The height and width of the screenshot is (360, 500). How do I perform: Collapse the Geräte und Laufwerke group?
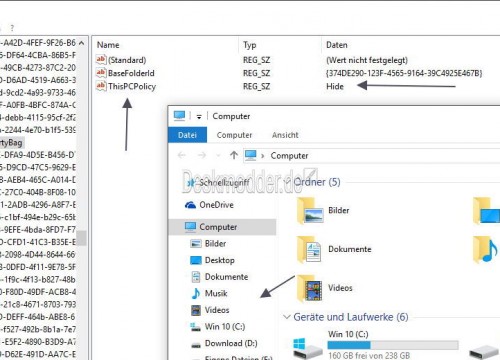286,317
